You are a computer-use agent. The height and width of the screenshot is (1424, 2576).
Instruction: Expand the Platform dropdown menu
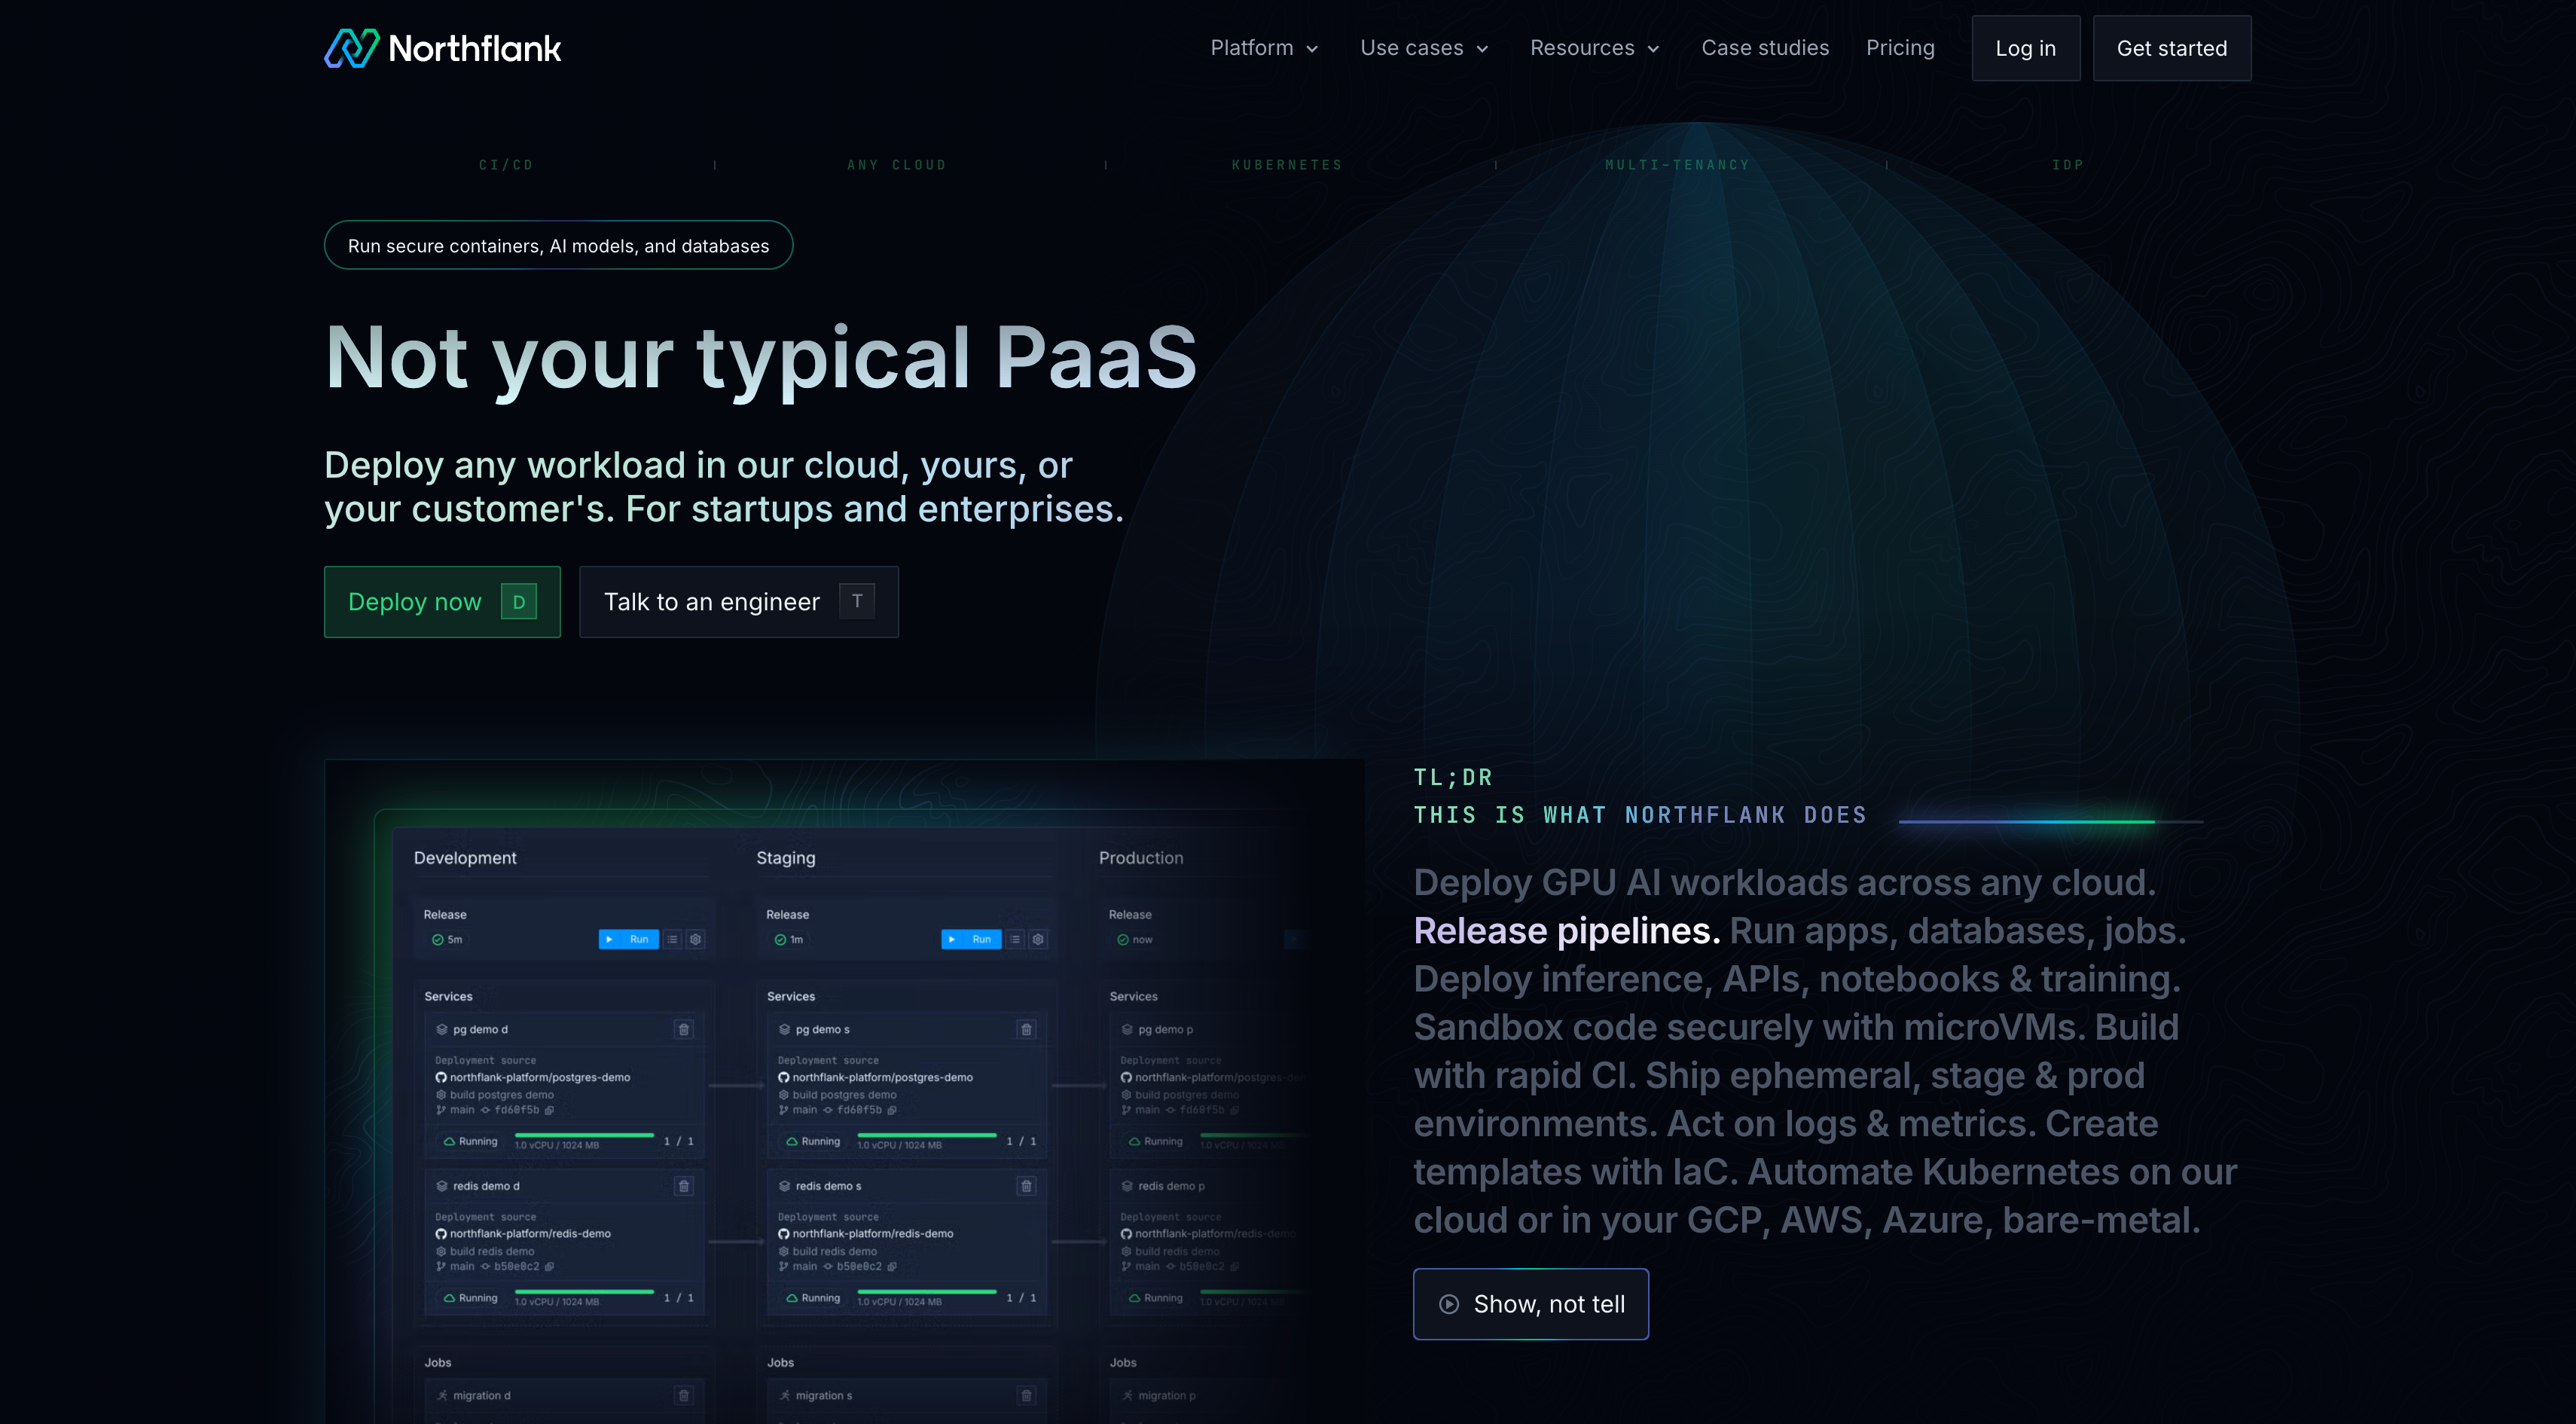pyautogui.click(x=1264, y=48)
